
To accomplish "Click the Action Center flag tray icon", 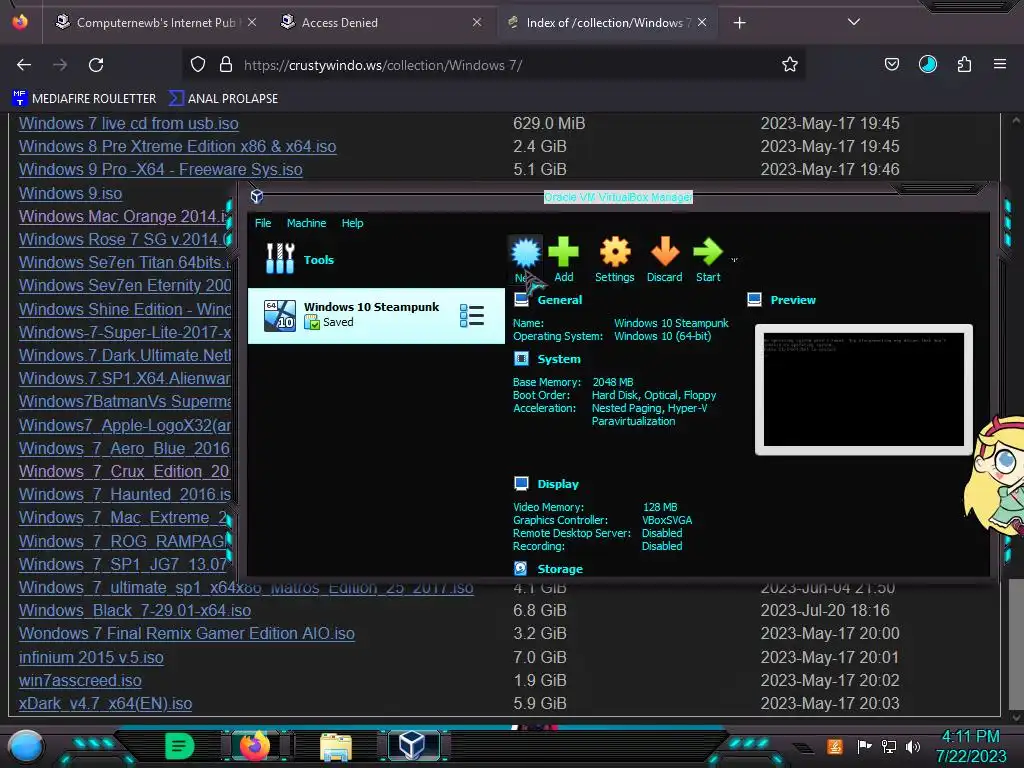I will (865, 746).
